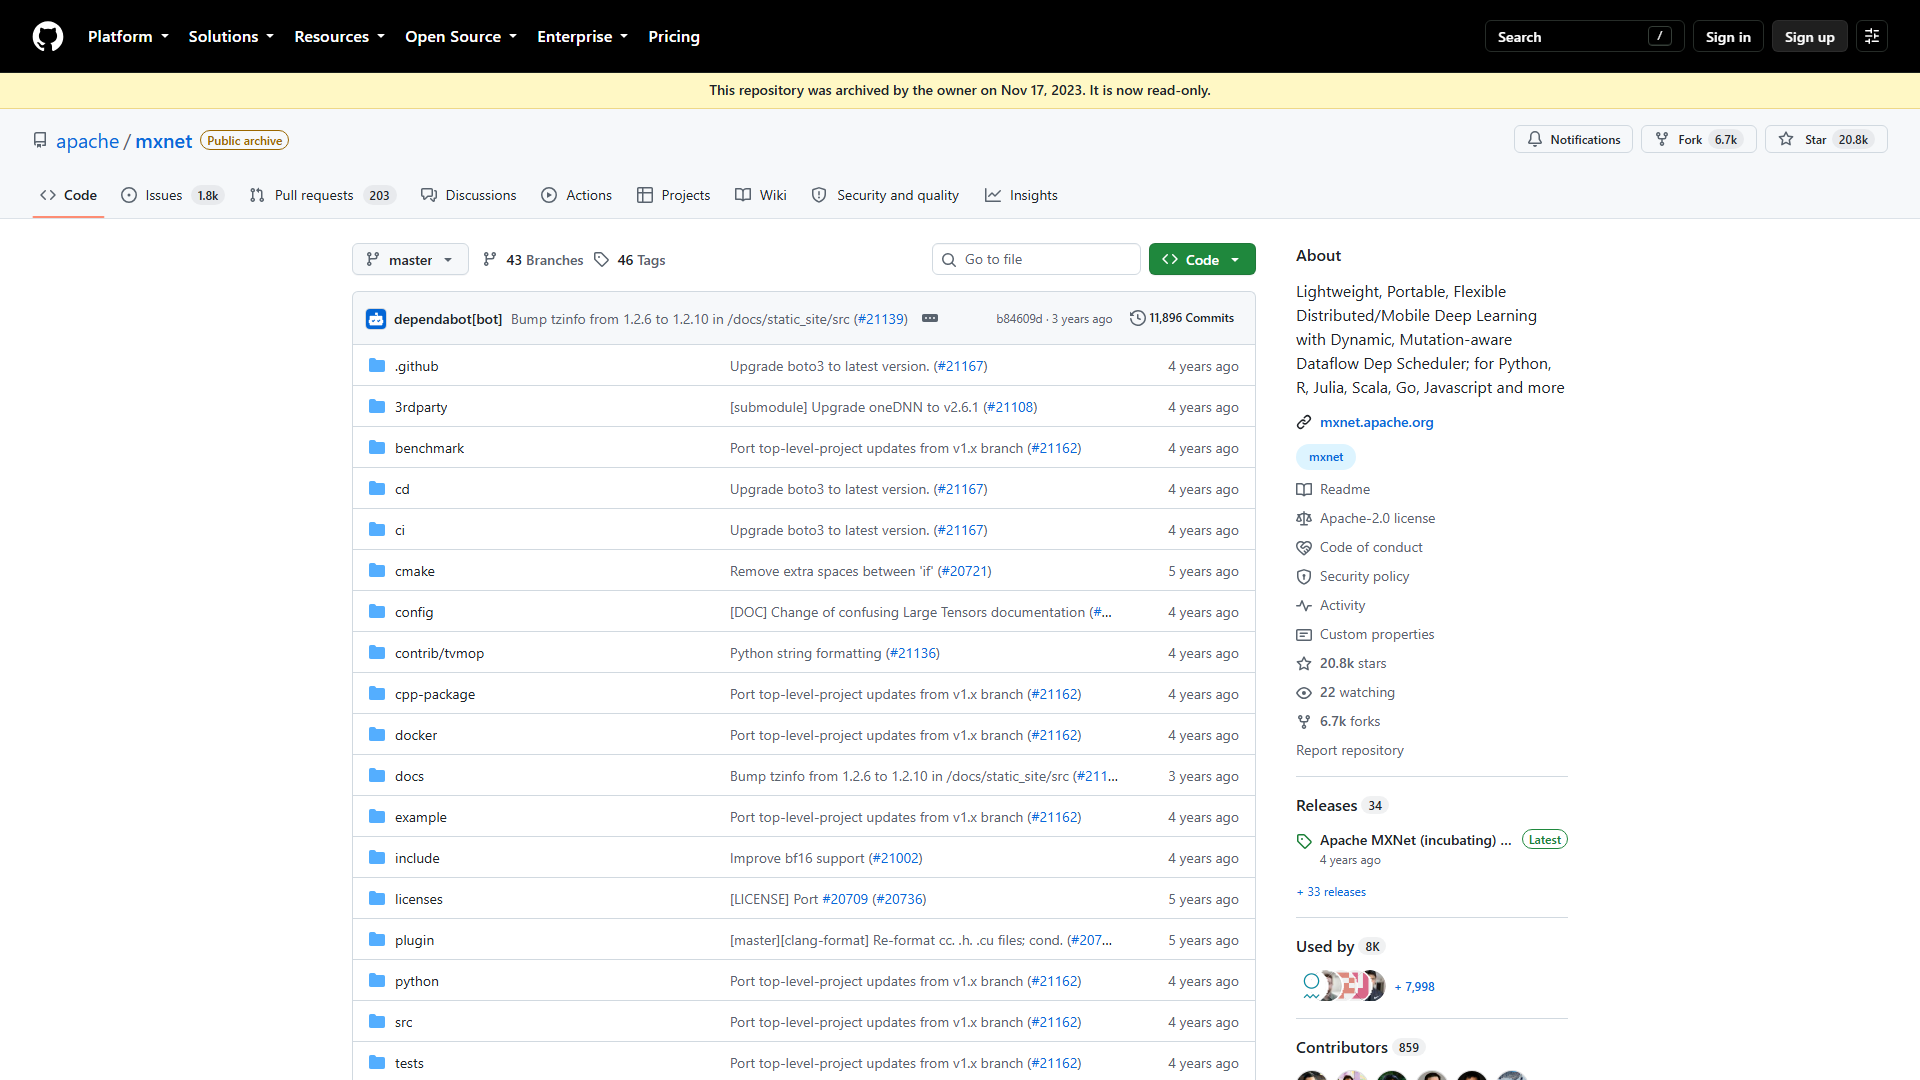Click the watching eye icon
Screen dimensions: 1920x1080
click(1304, 693)
